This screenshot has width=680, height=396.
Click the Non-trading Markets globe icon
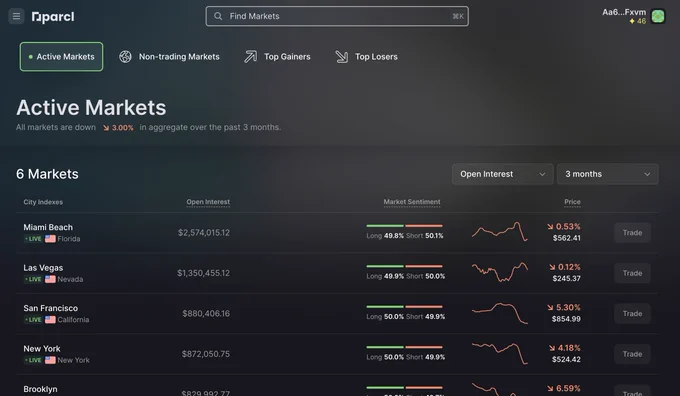(x=125, y=57)
